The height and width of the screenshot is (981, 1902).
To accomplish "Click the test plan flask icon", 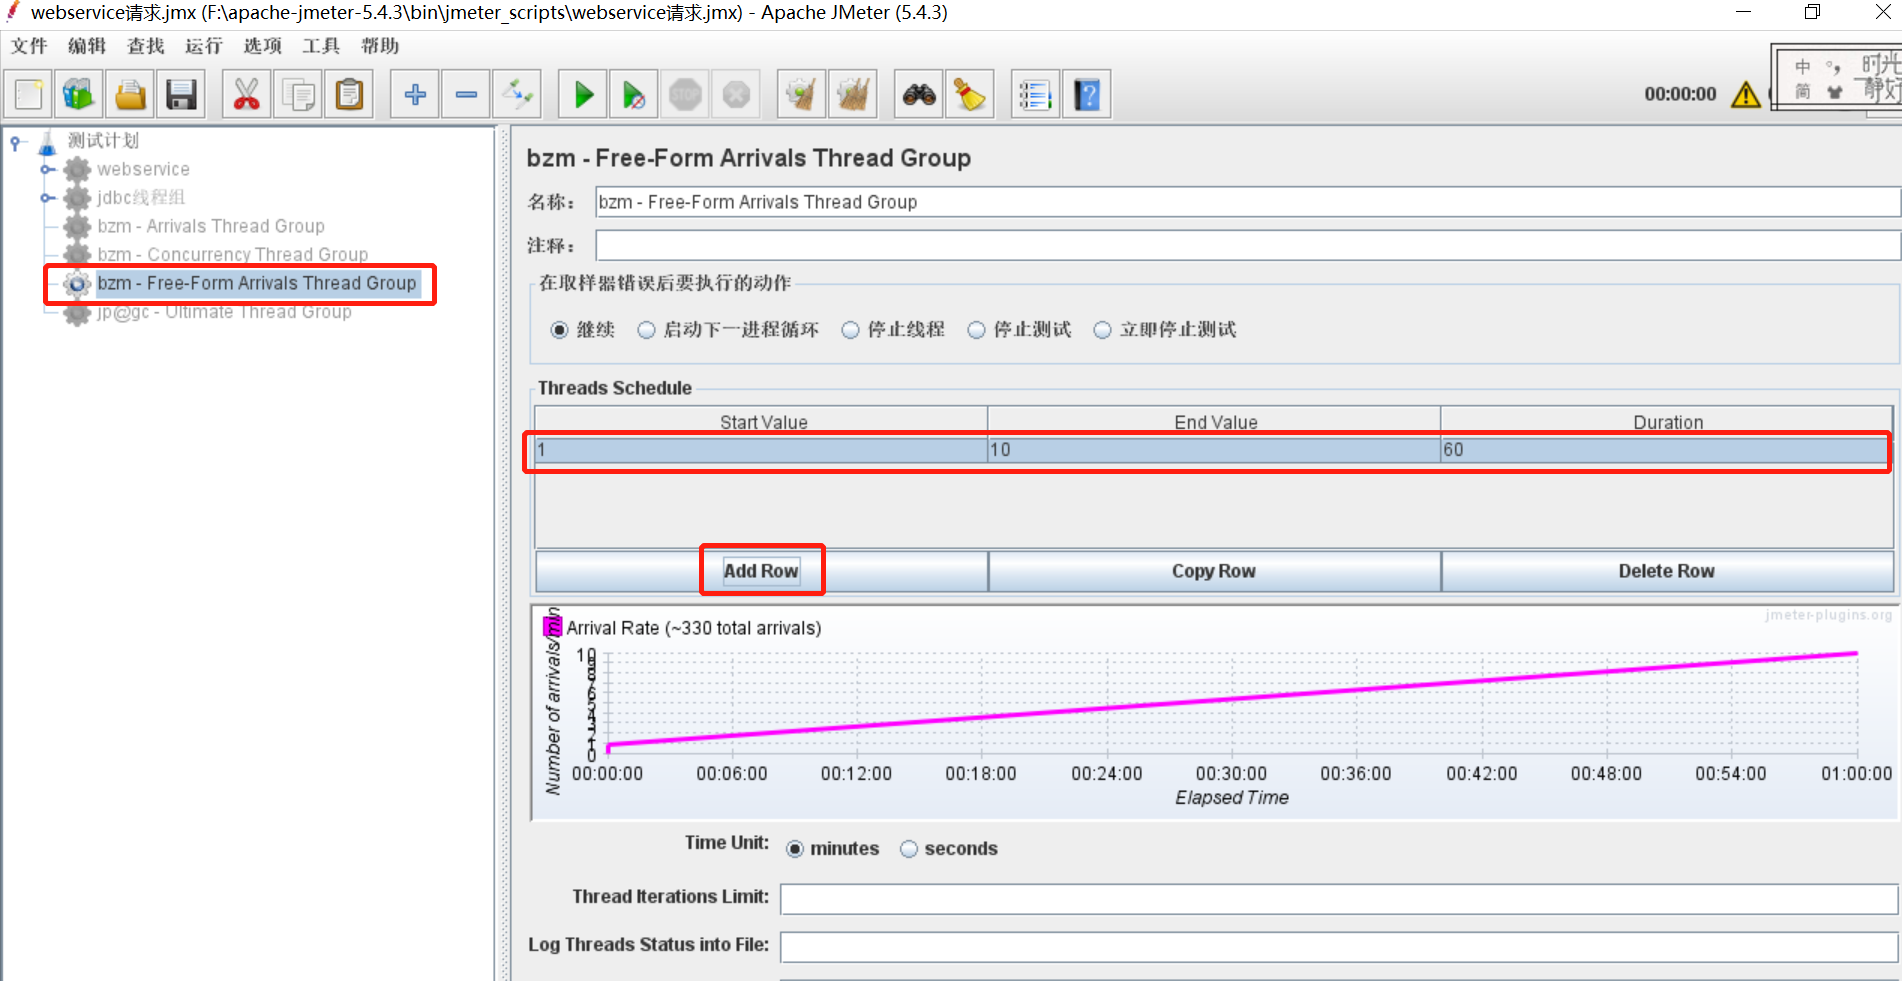I will [x=47, y=142].
